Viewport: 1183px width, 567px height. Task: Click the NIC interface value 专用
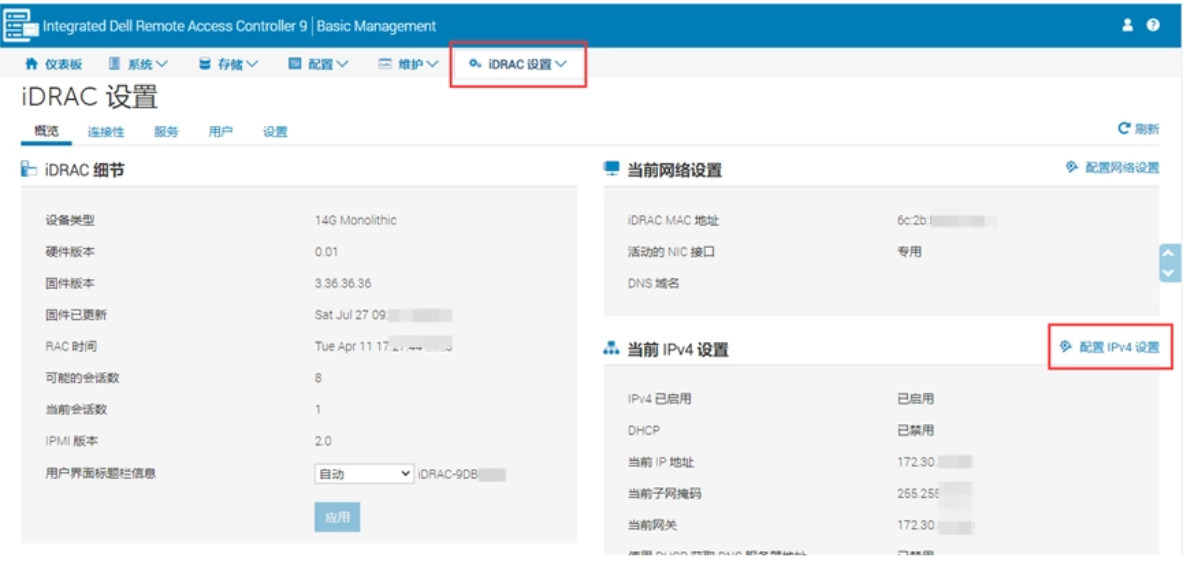click(909, 252)
